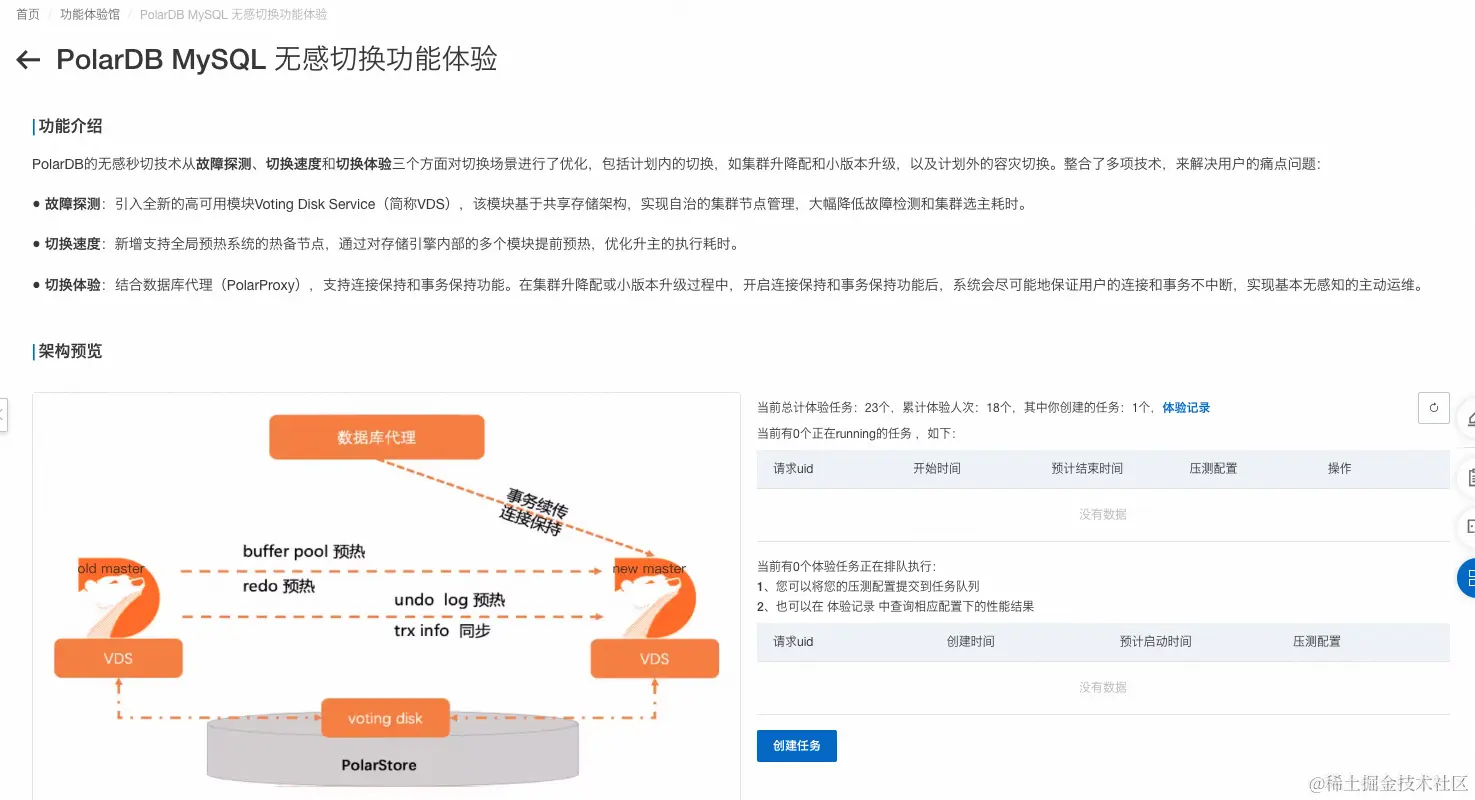
Task: Click 压测配置 header in the queued tasks table
Action: [x=1317, y=641]
